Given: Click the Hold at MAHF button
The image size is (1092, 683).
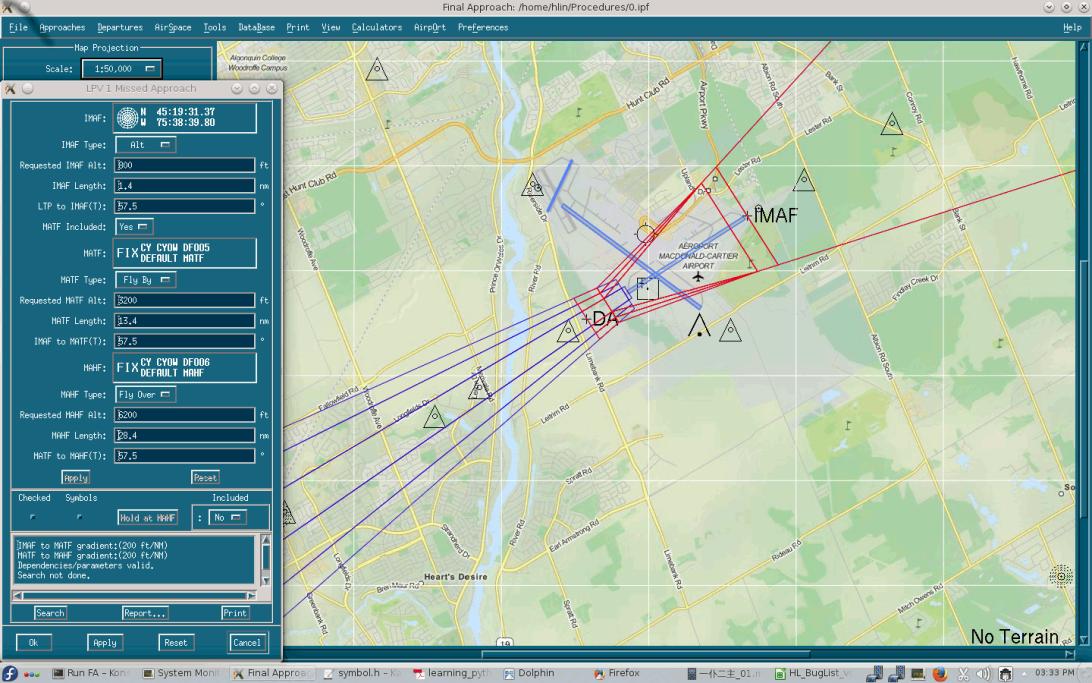Looking at the screenshot, I should click(148, 518).
